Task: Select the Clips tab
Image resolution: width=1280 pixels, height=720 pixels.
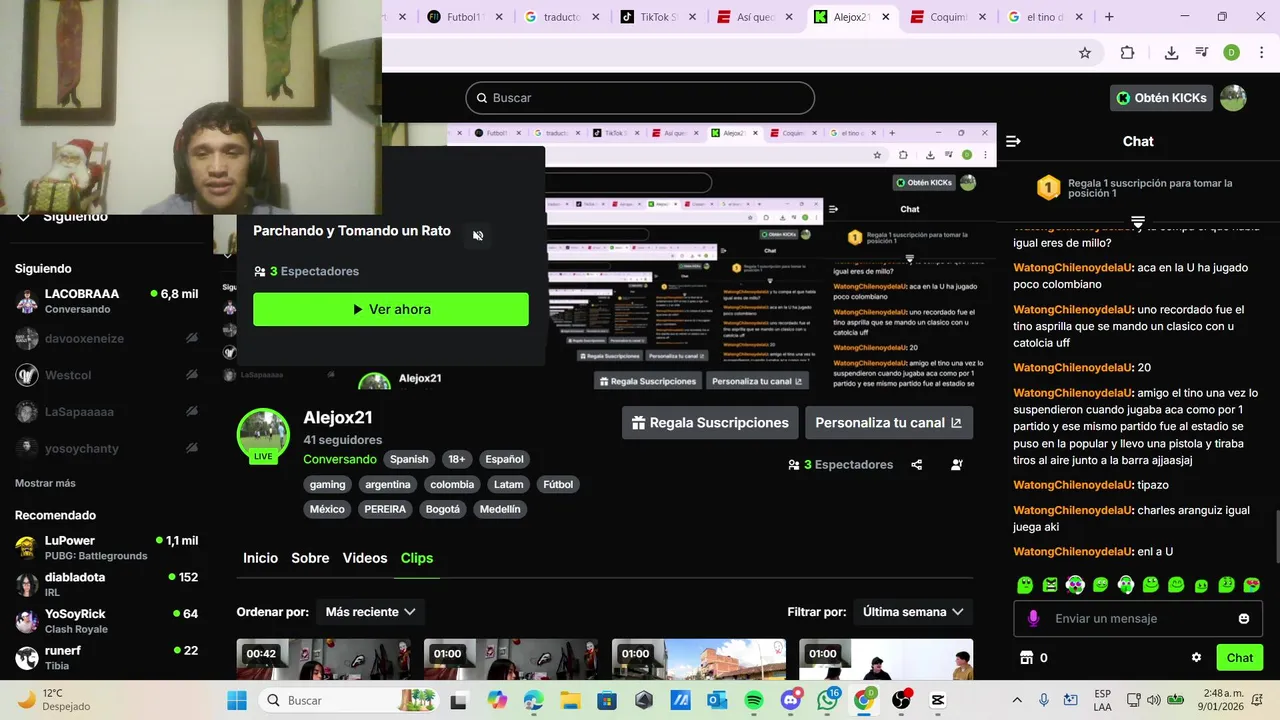Action: 417,558
